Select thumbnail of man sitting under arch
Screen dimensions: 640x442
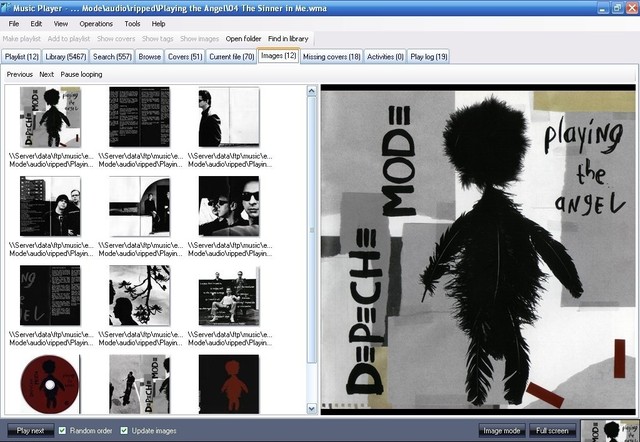click(x=139, y=206)
